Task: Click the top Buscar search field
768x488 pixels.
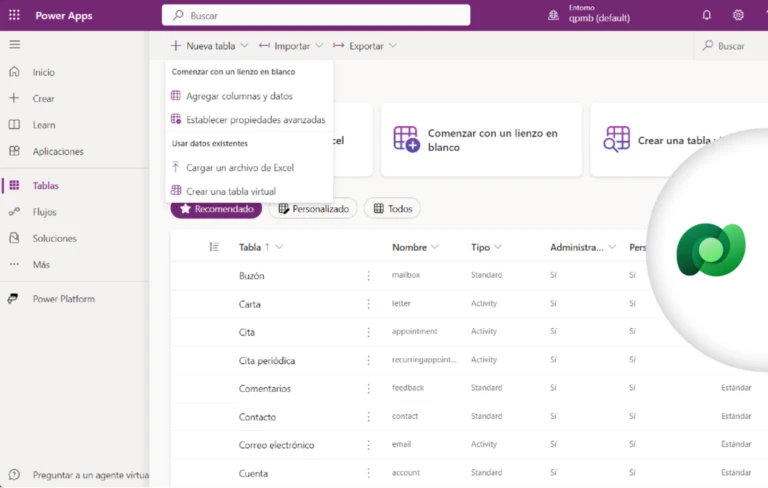Action: 316,15
